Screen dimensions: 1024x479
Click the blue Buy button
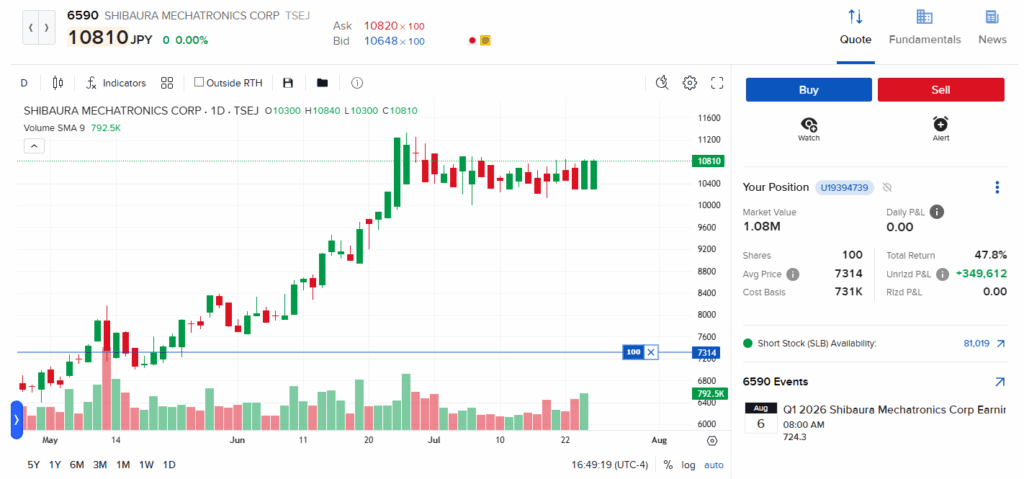coord(808,90)
